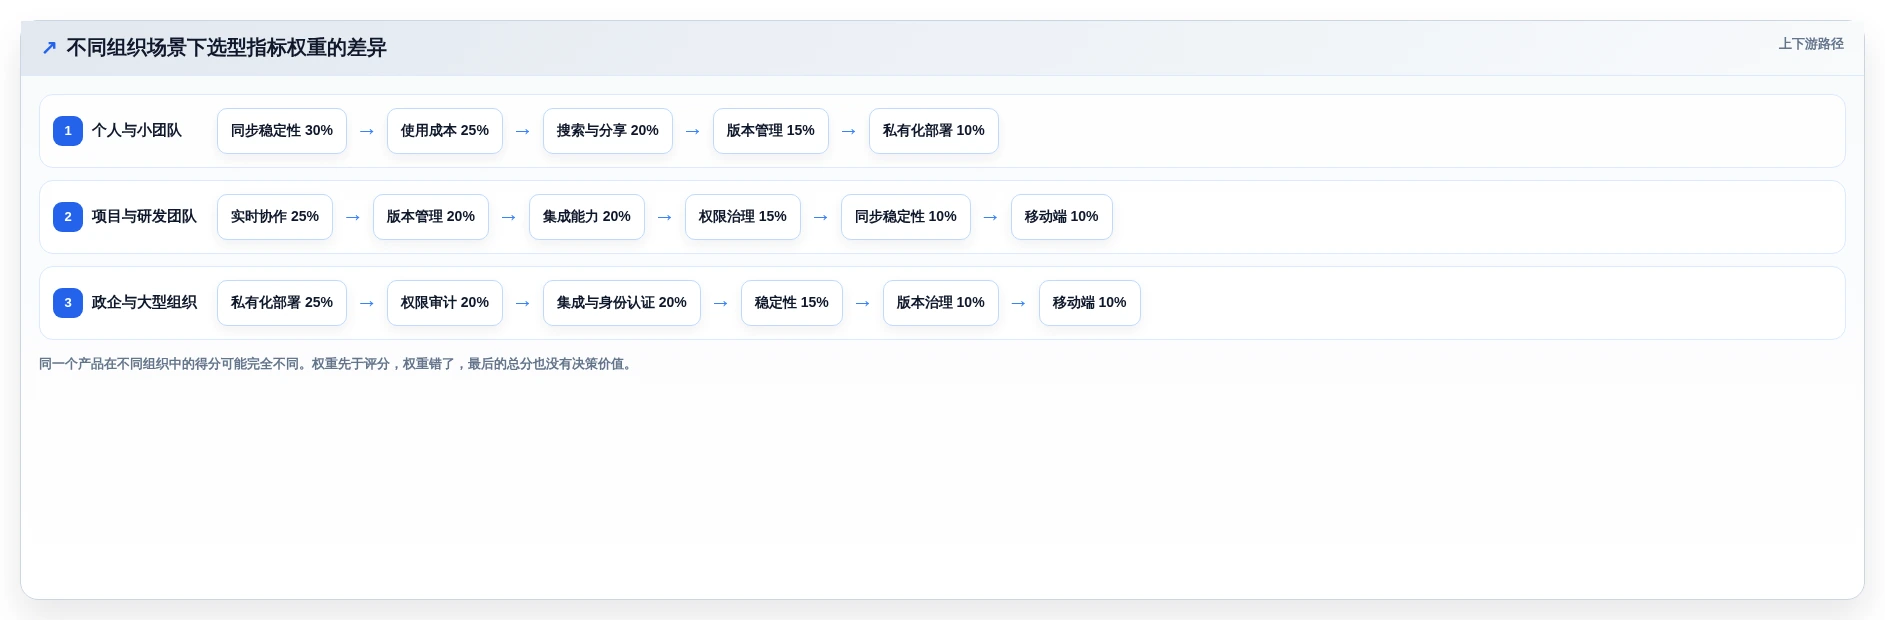Click the 同步稳定性 30% chip
The width and height of the screenshot is (1885, 620).
282,131
